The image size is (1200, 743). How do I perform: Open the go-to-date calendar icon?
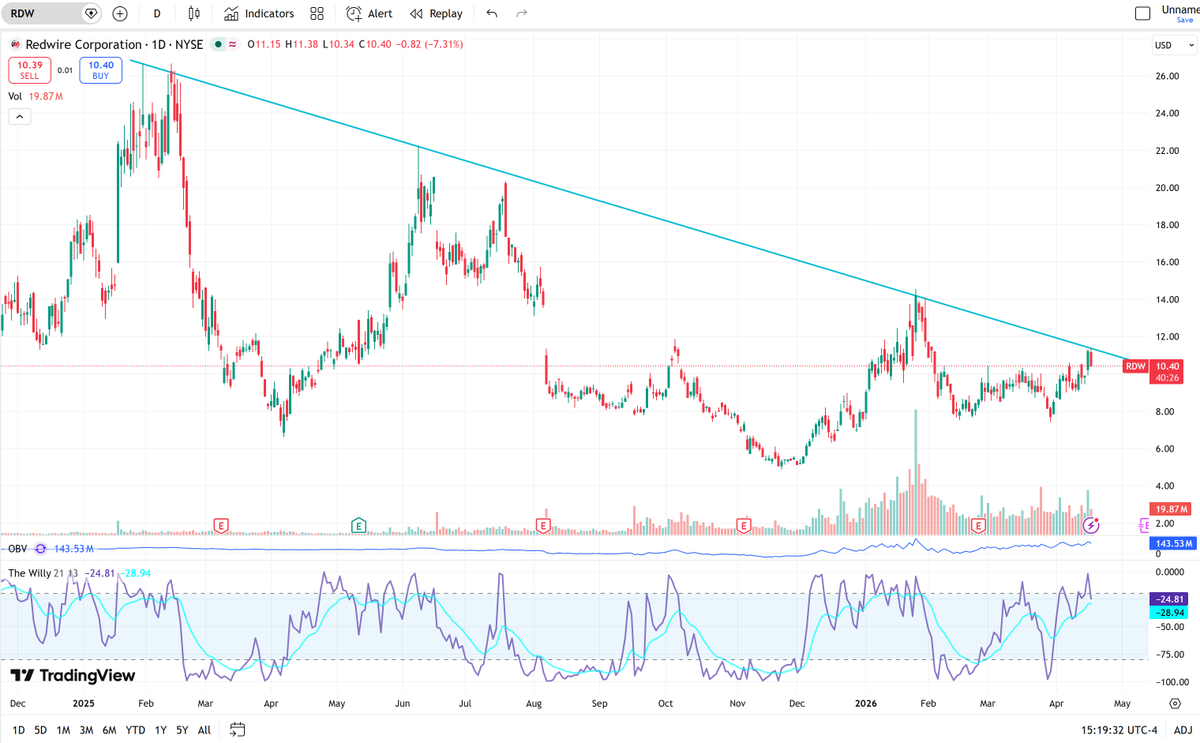(x=237, y=729)
